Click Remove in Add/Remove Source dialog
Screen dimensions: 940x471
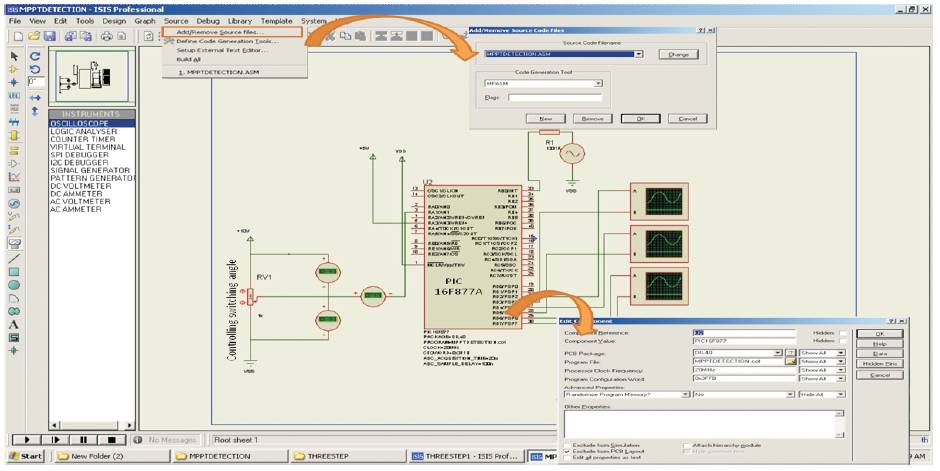pyautogui.click(x=592, y=119)
